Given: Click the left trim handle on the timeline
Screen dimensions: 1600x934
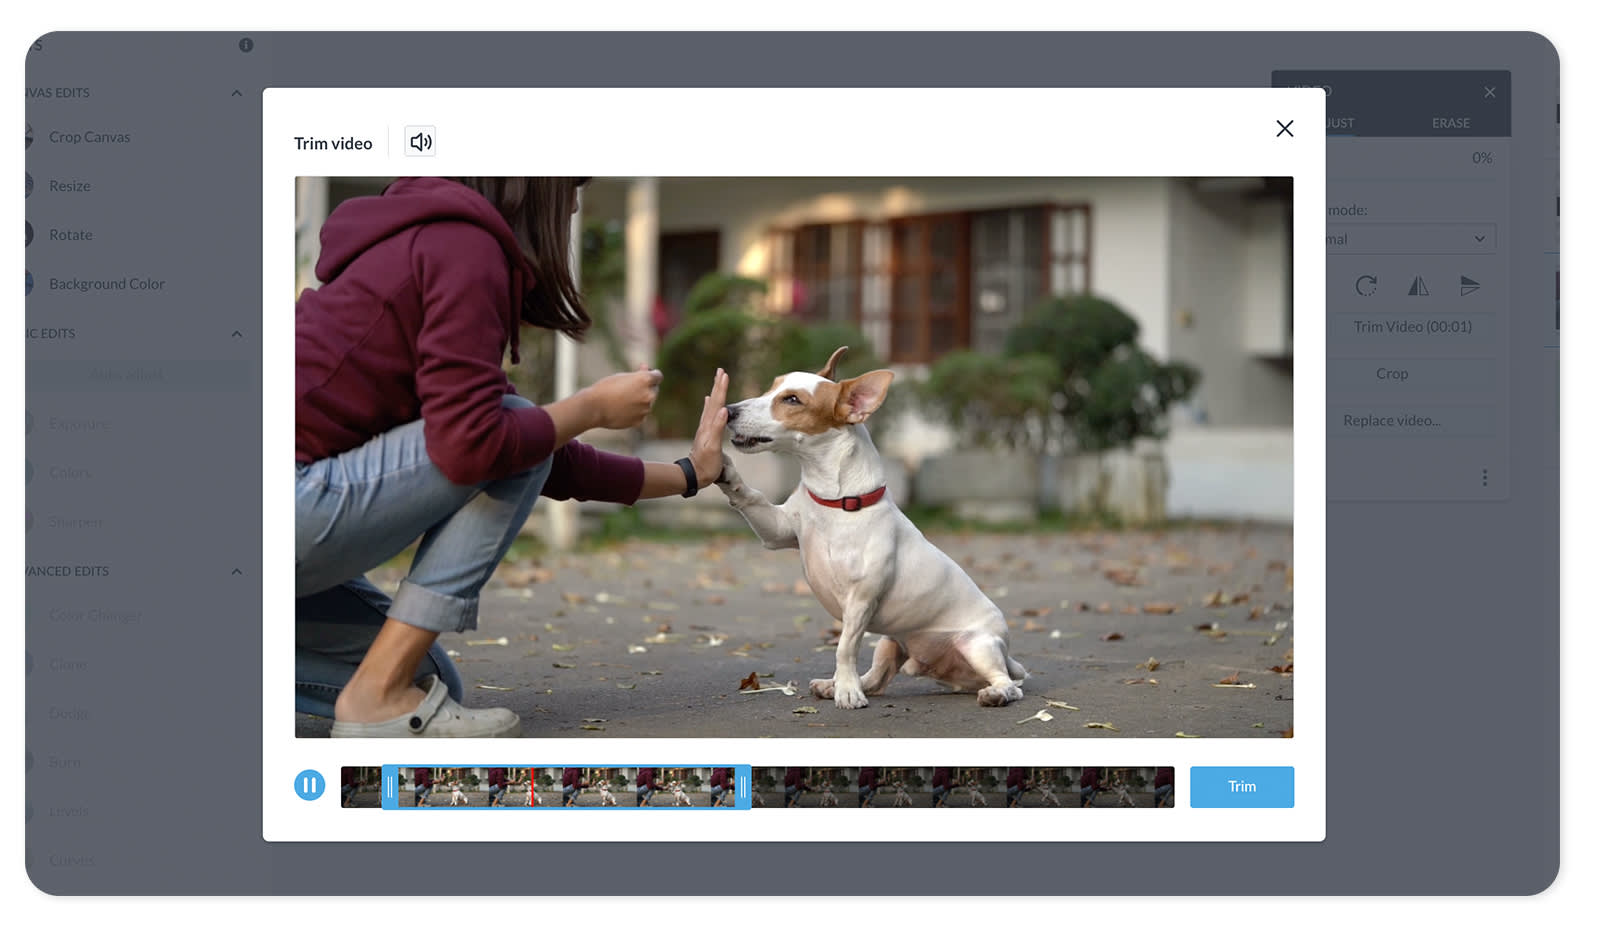Looking at the screenshot, I should pos(390,788).
